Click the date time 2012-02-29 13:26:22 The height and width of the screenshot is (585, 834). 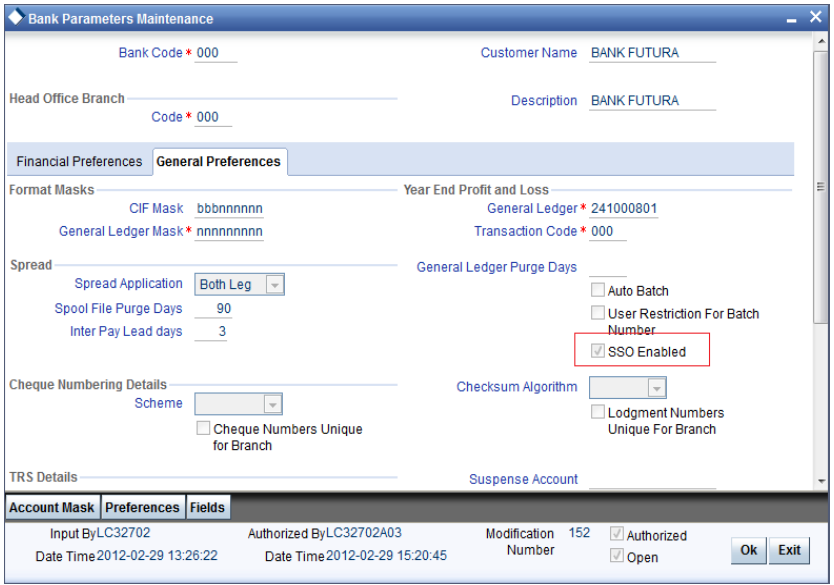pos(157,556)
